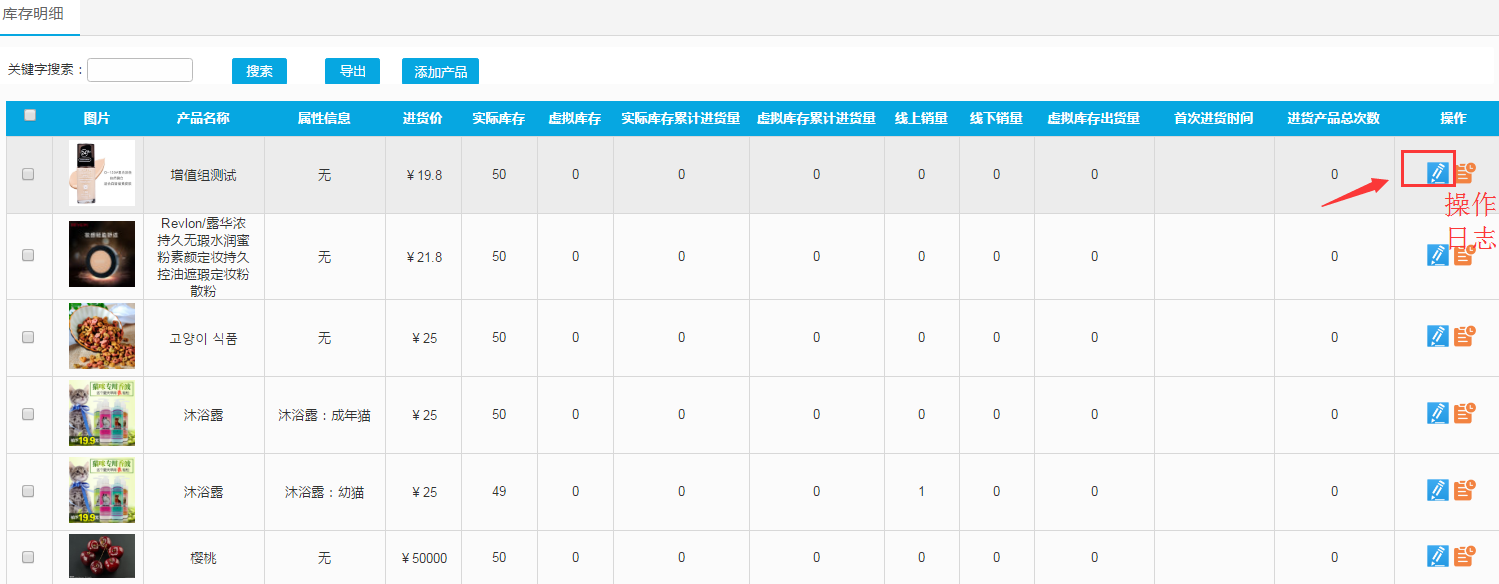
Task: Toggle the select-all checkbox in table header
Action: coord(30,115)
